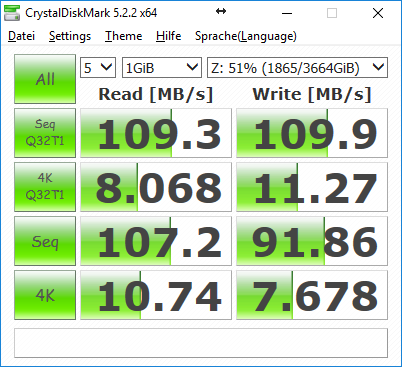The width and height of the screenshot is (402, 367).
Task: Open the Hilfe menu
Action: pyautogui.click(x=168, y=36)
